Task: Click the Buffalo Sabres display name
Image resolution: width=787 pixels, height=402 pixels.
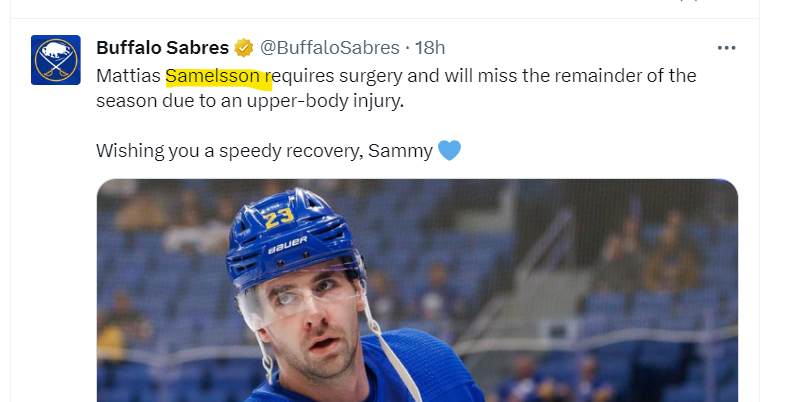Action: pos(163,48)
